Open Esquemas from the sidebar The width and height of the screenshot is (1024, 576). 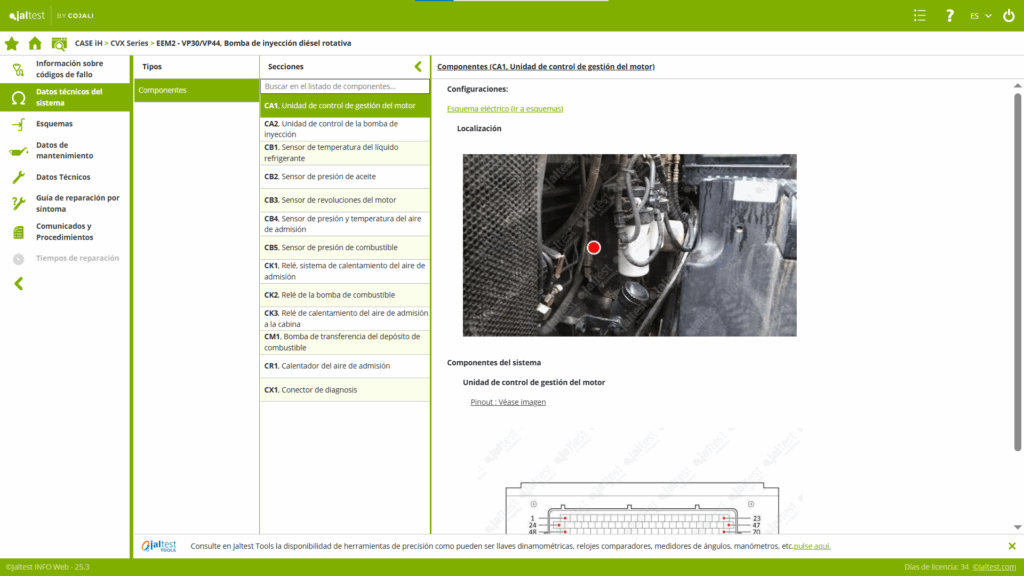click(x=54, y=124)
